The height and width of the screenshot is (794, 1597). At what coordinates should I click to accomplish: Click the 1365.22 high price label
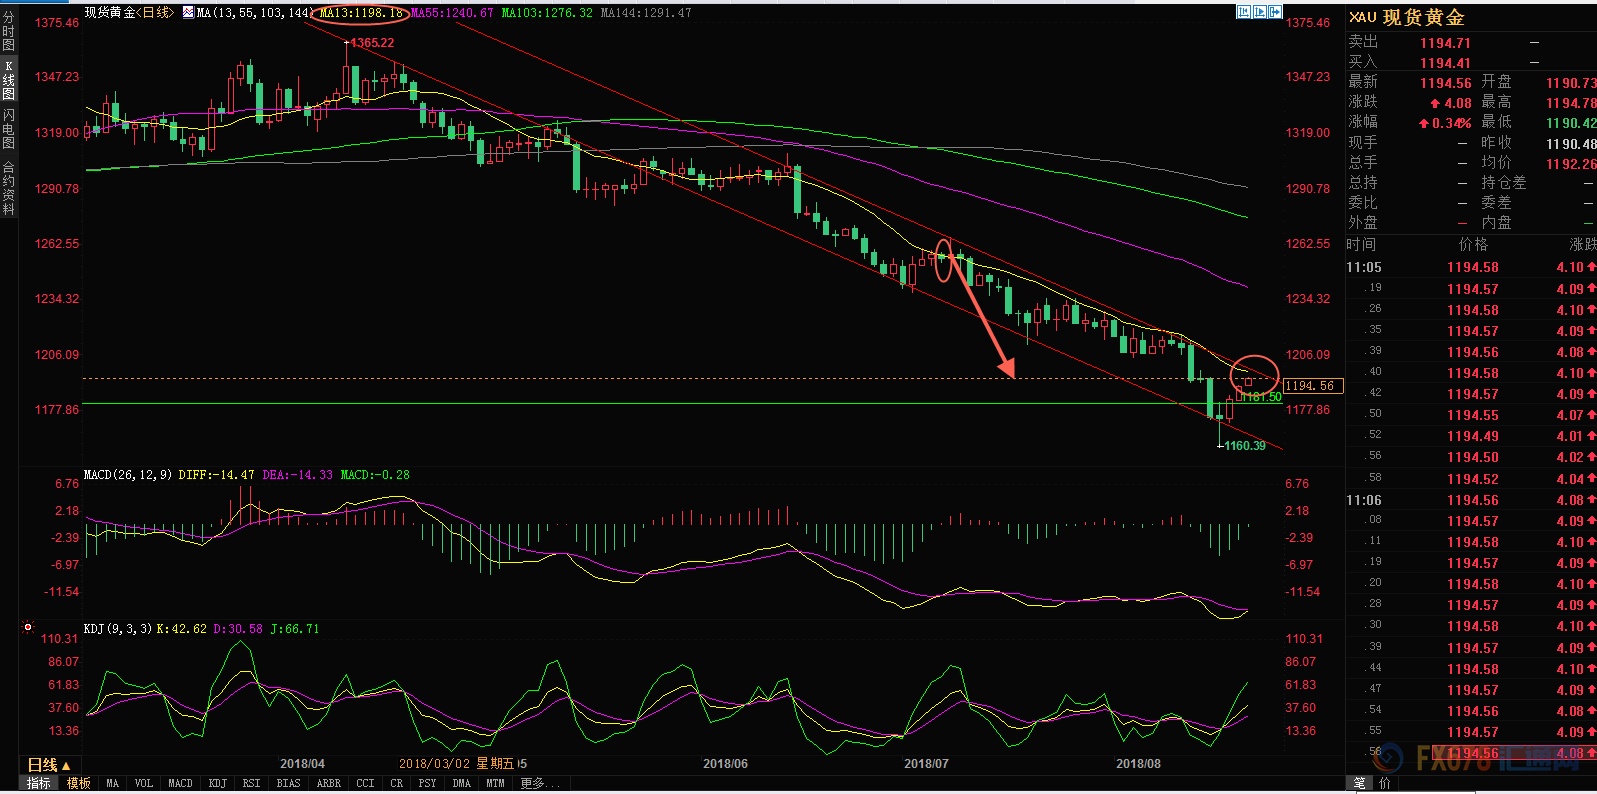372,43
